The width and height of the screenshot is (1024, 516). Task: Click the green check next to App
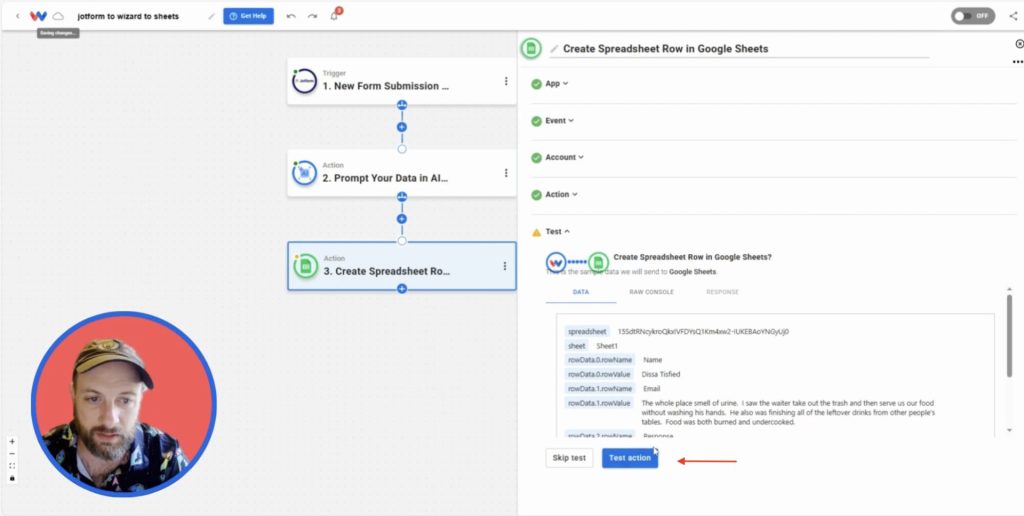coord(536,84)
